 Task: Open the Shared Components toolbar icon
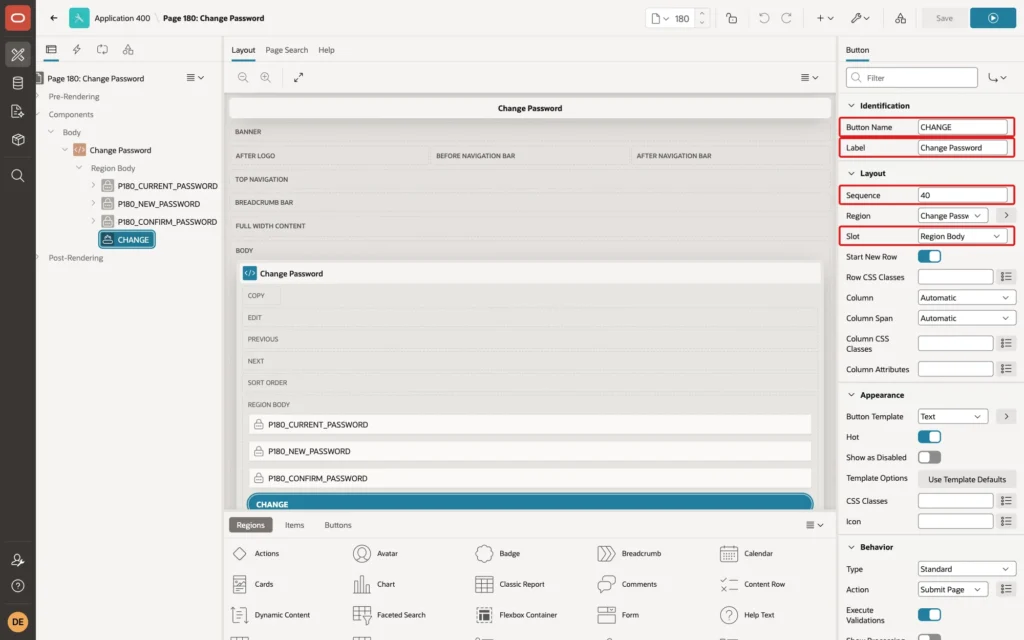point(901,18)
